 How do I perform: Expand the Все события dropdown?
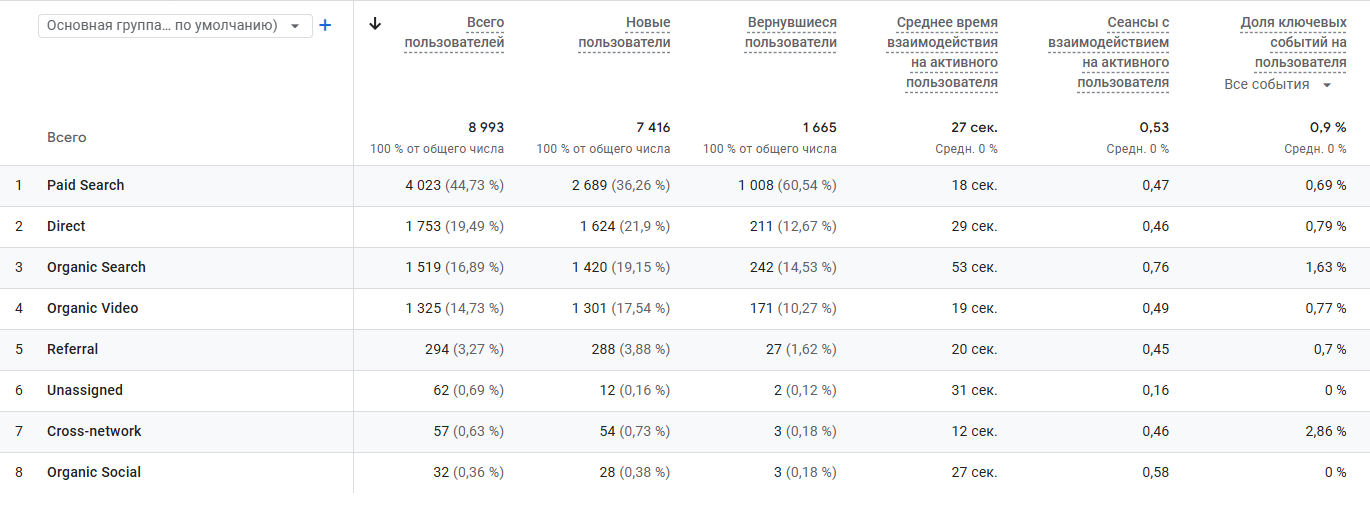(x=1278, y=85)
